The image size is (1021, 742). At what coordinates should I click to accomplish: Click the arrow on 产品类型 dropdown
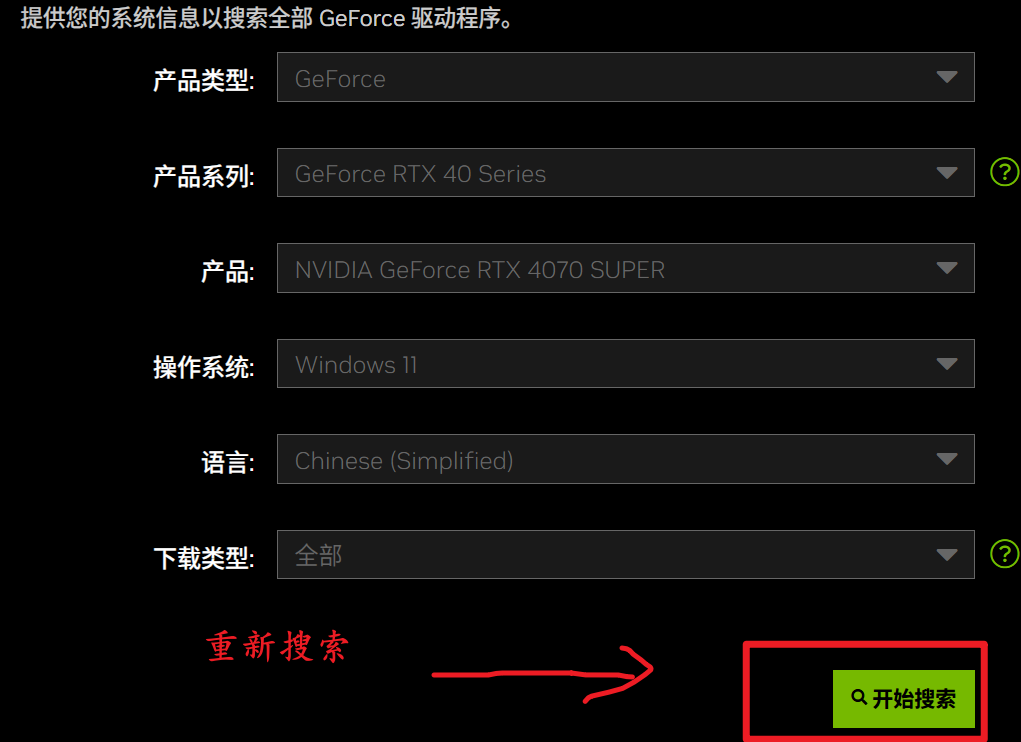tap(946, 77)
